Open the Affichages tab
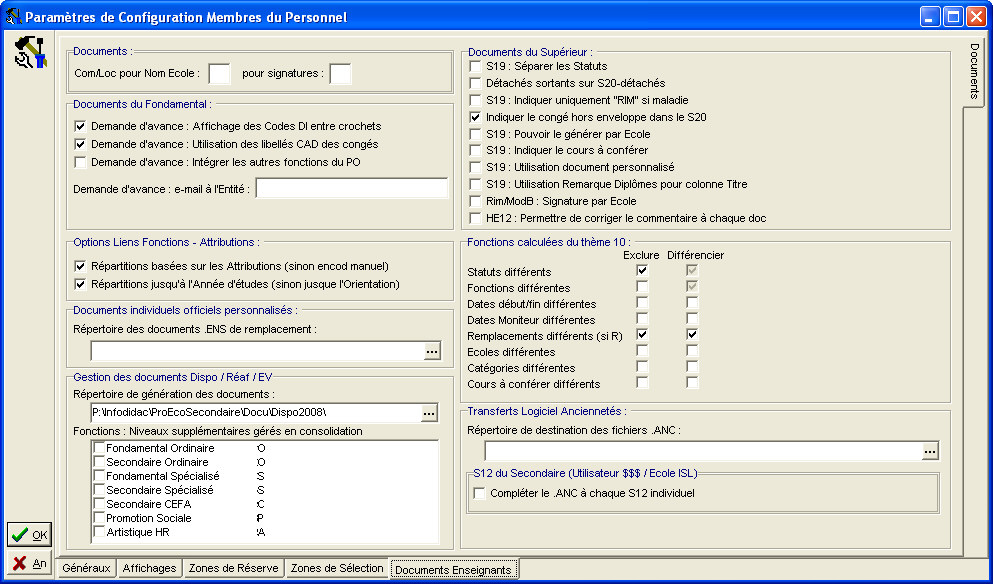This screenshot has height=584, width=993. [x=149, y=568]
